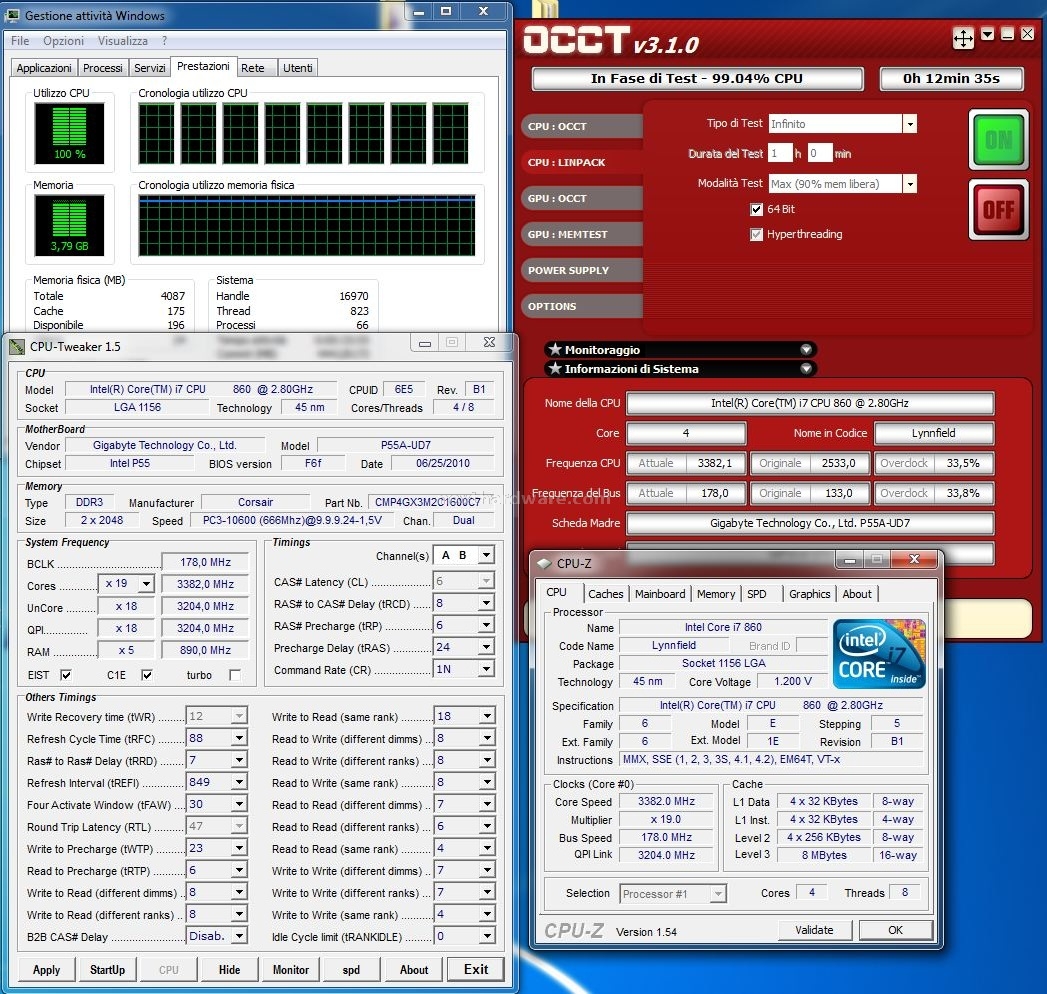Start the test with green ON button

(998, 140)
